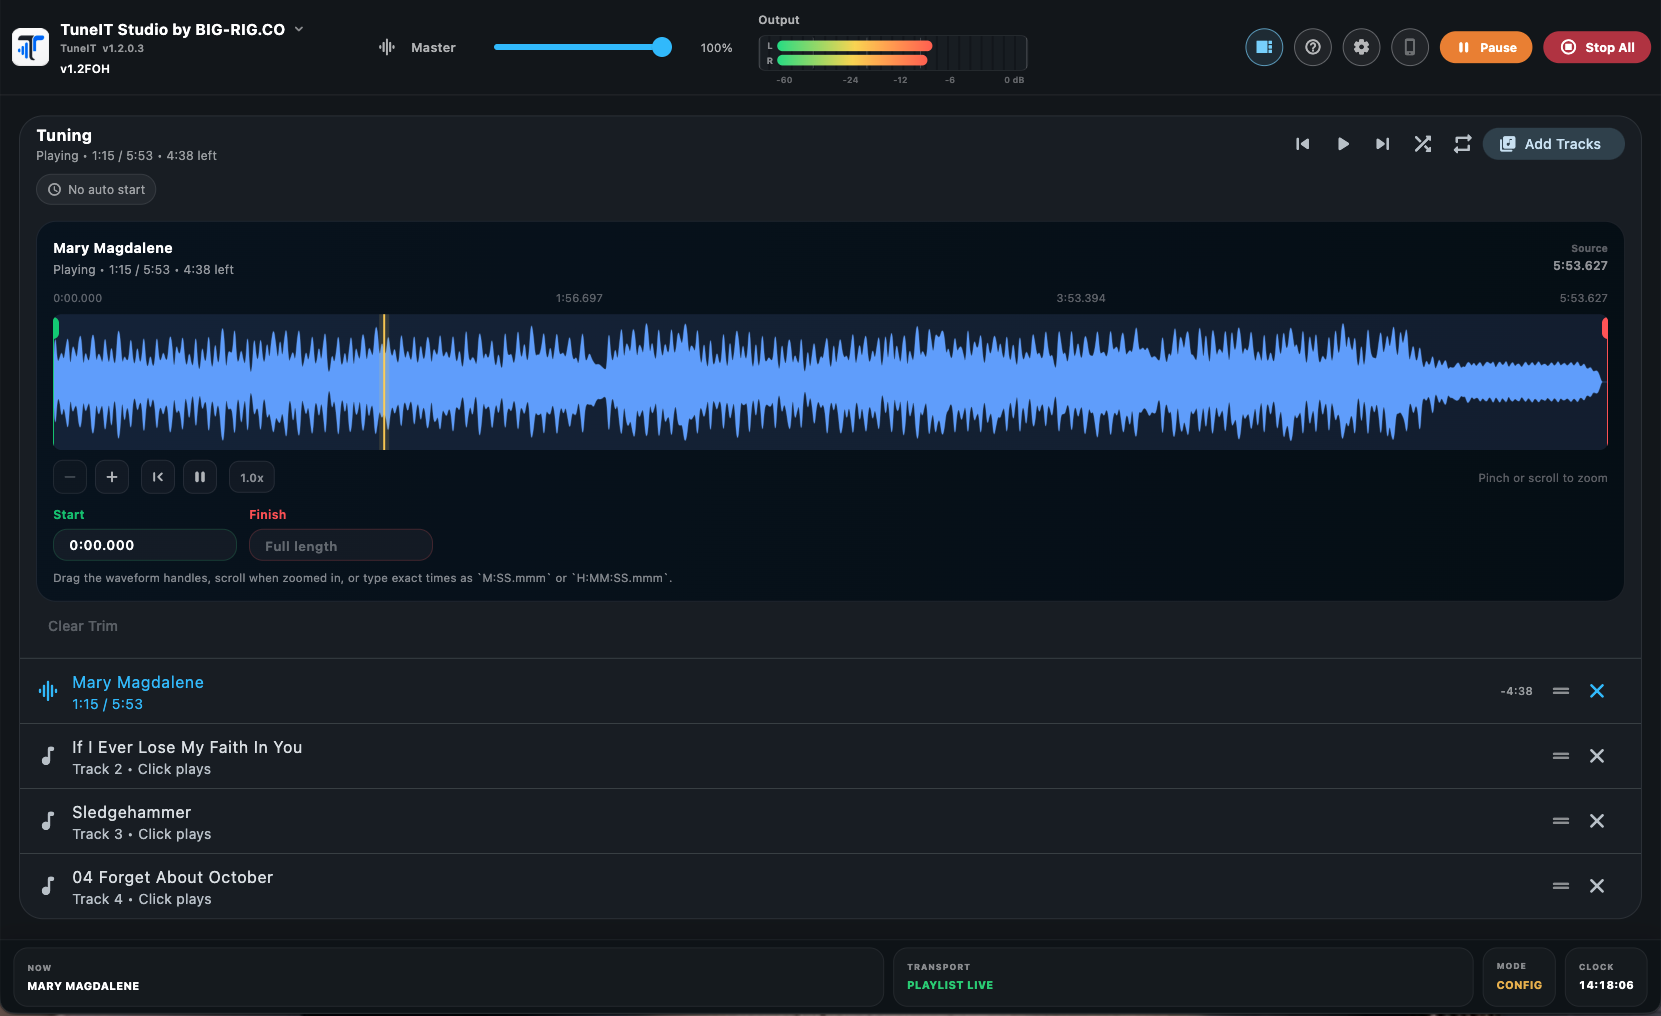1661x1016 pixels.
Task: Toggle the panel layout view icon
Action: [1264, 47]
